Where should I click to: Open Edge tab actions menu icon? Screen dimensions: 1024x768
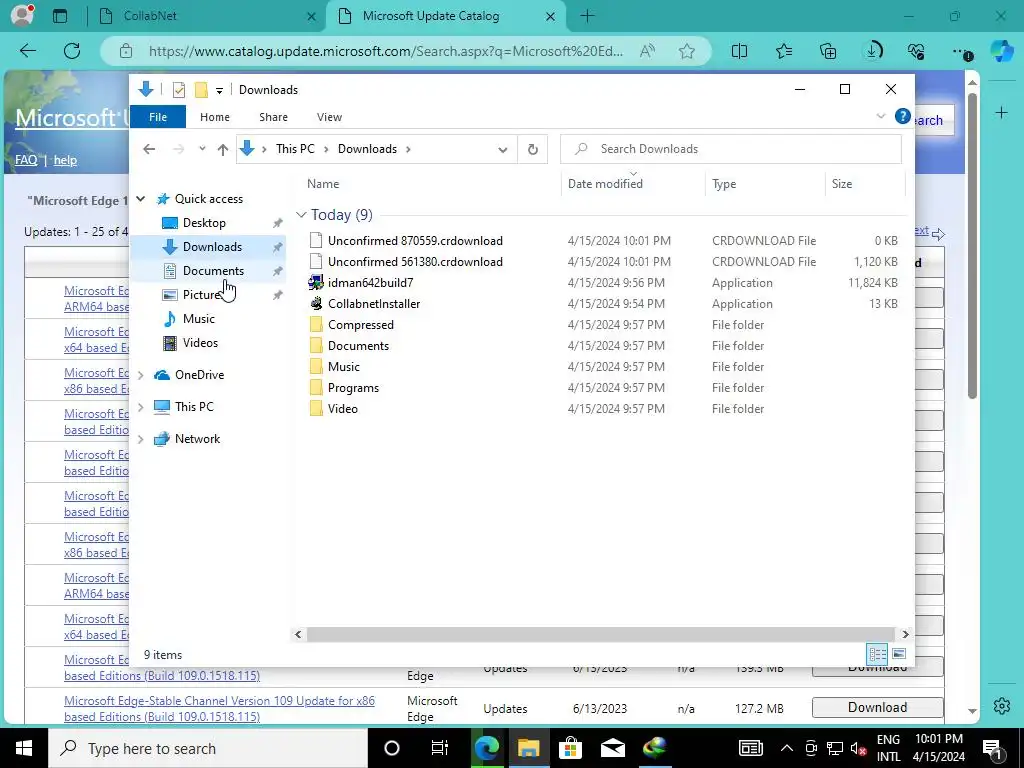pos(60,16)
